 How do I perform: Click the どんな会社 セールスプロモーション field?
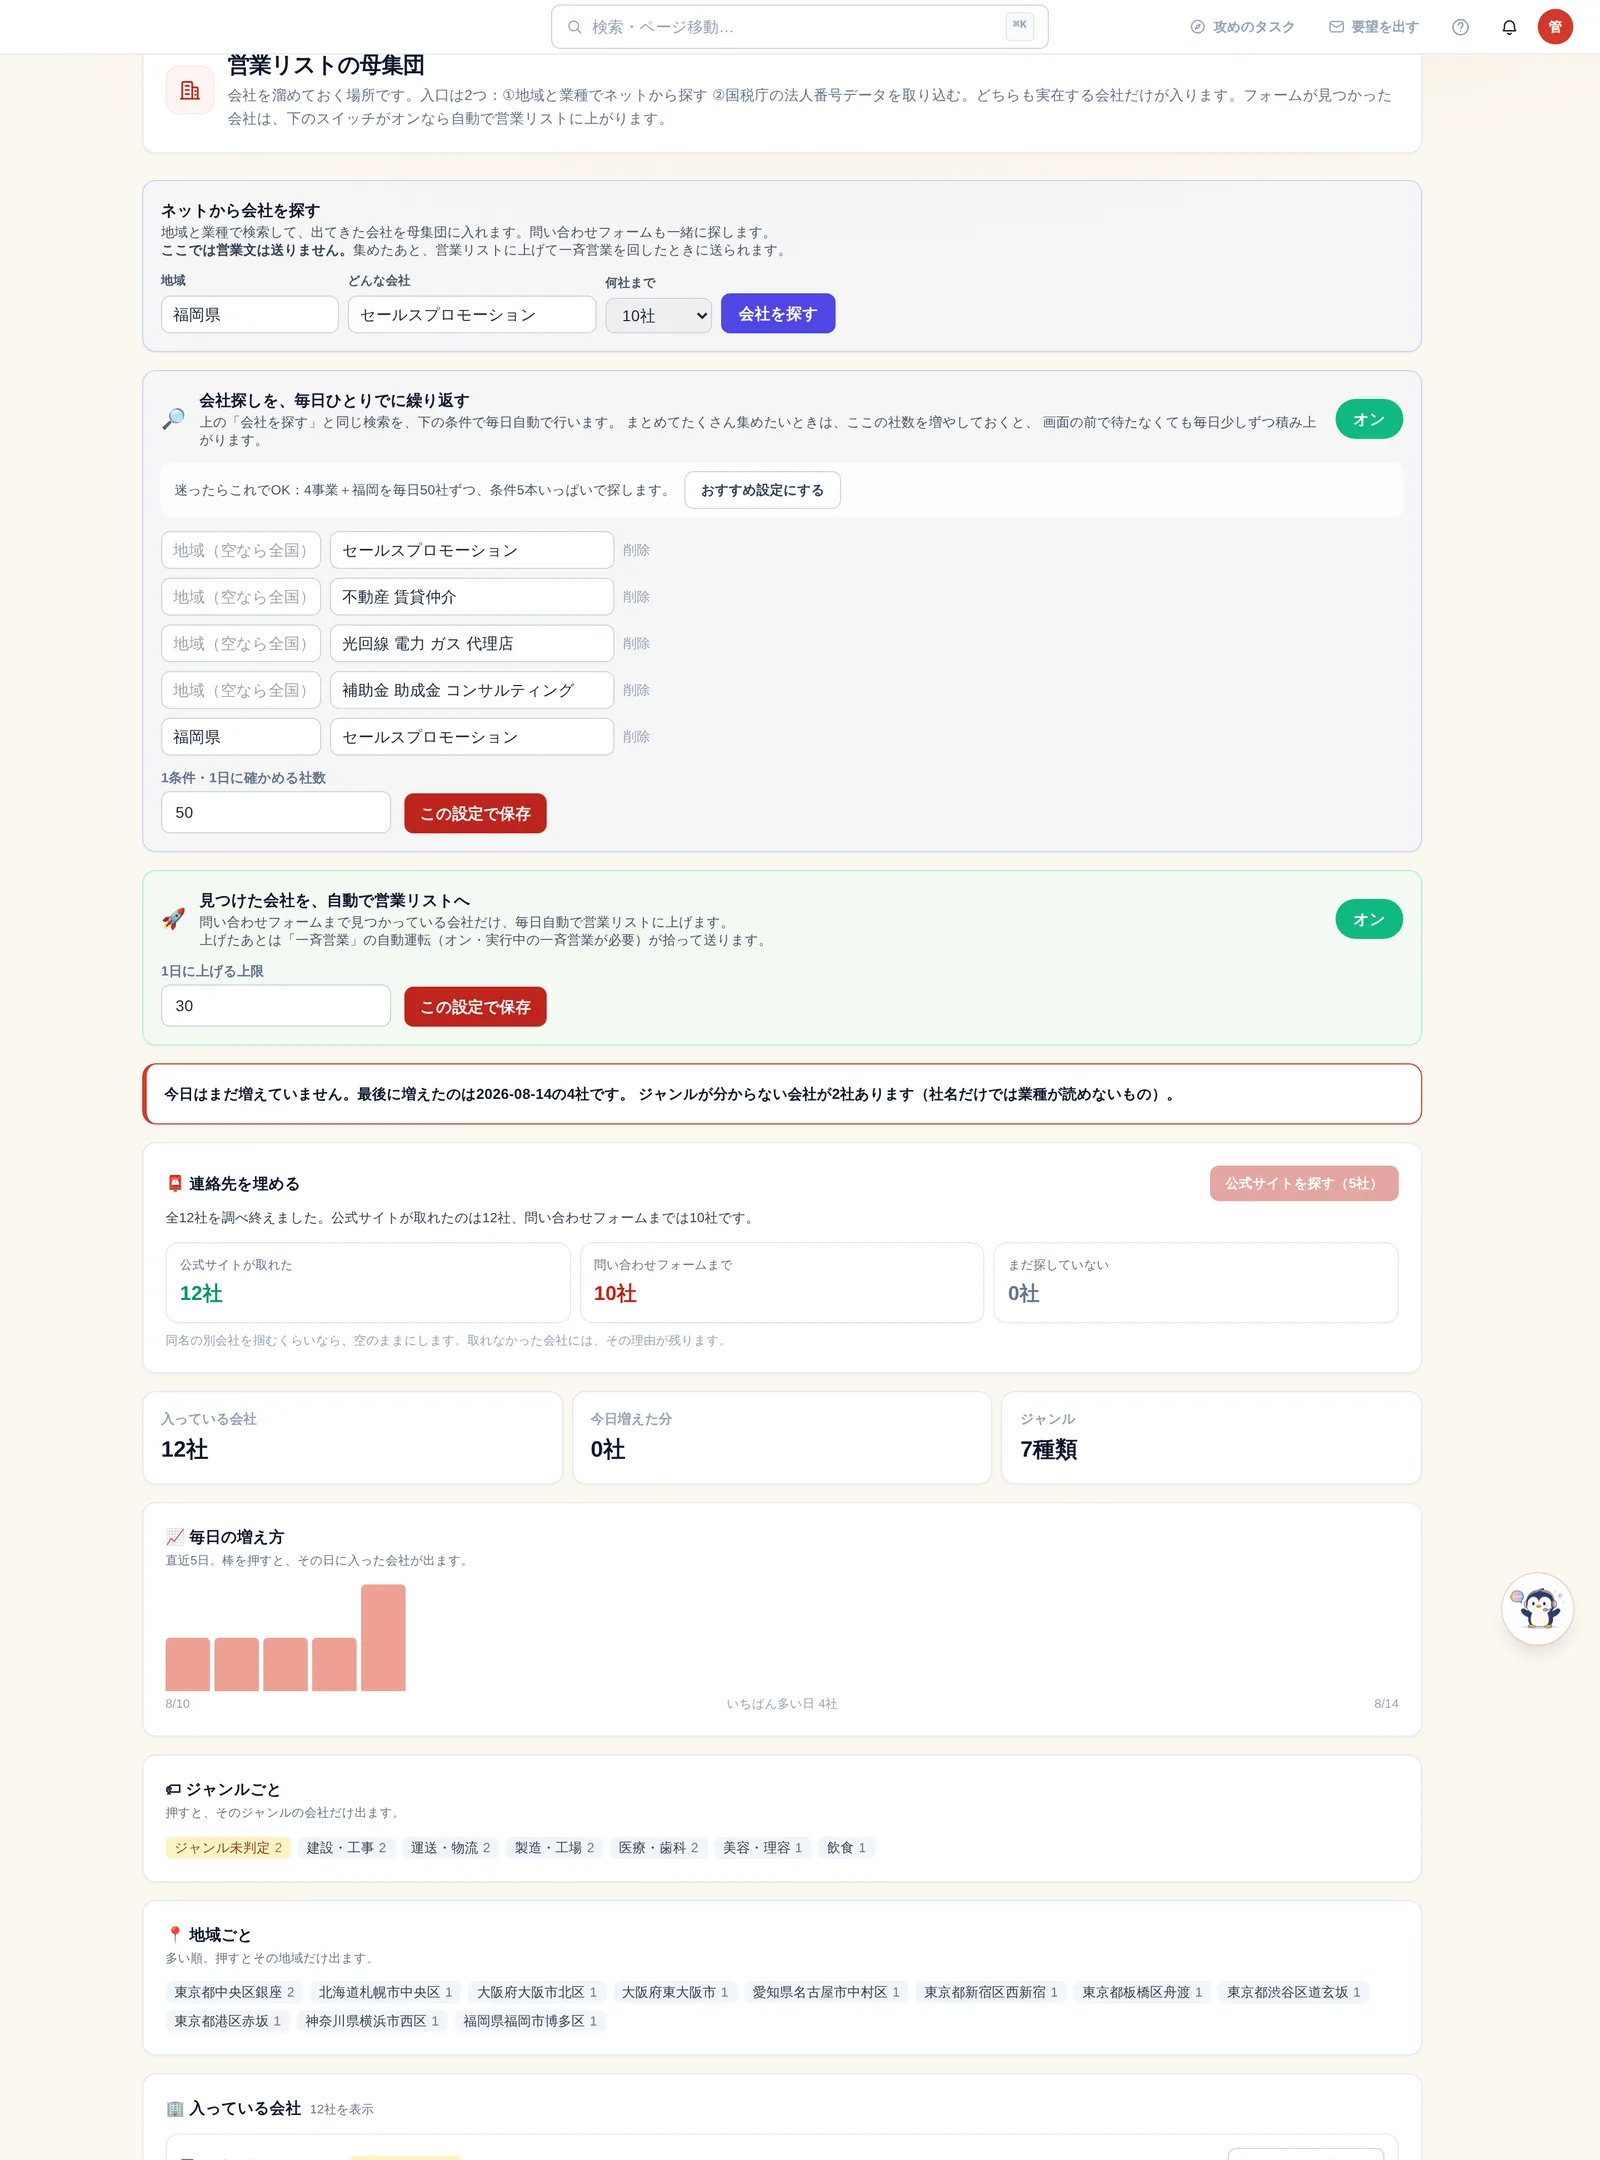(472, 314)
